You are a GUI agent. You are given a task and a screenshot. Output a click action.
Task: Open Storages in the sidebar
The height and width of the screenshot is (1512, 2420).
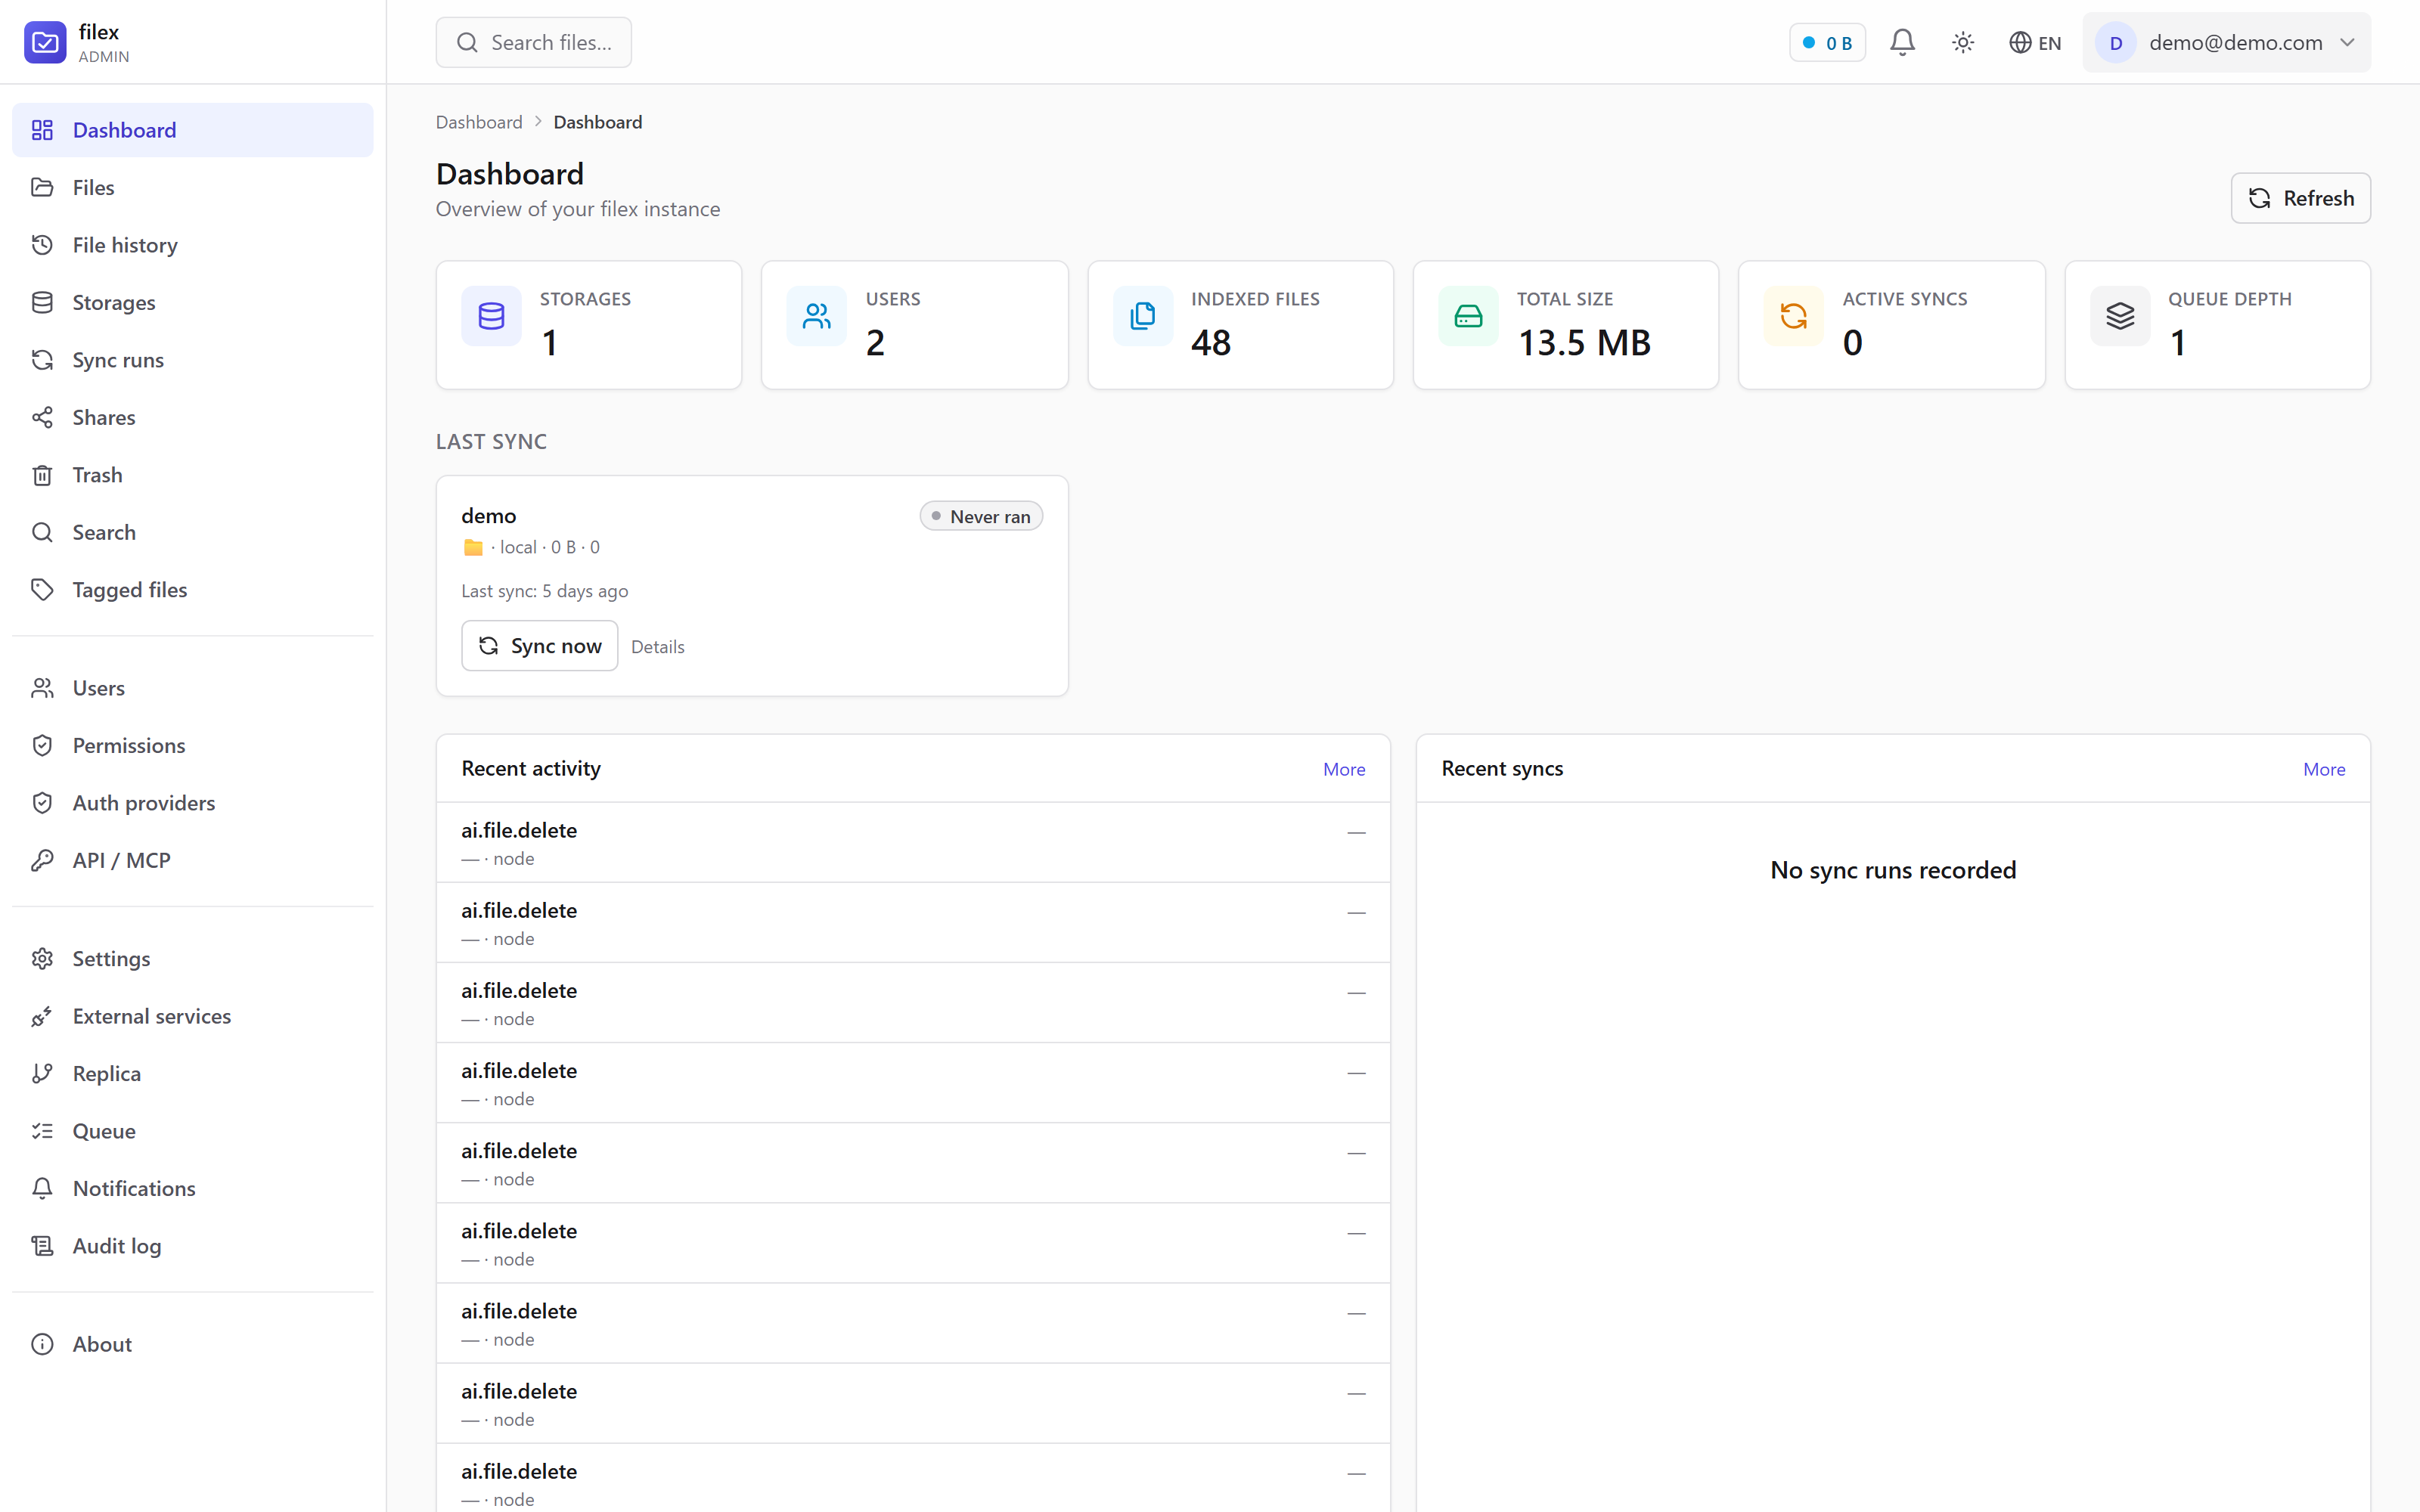coord(192,302)
